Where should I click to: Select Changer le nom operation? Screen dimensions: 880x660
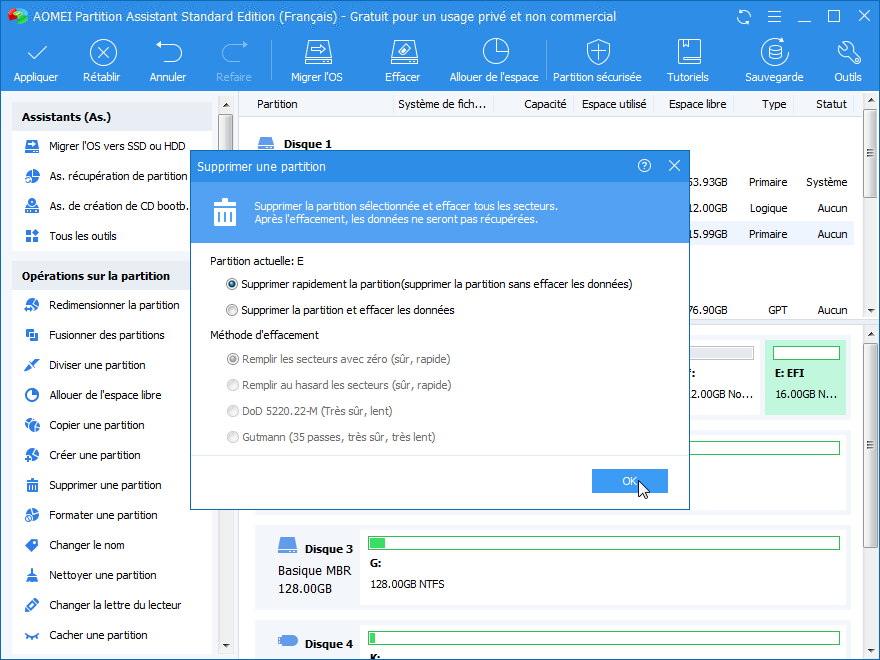[x=75, y=546]
